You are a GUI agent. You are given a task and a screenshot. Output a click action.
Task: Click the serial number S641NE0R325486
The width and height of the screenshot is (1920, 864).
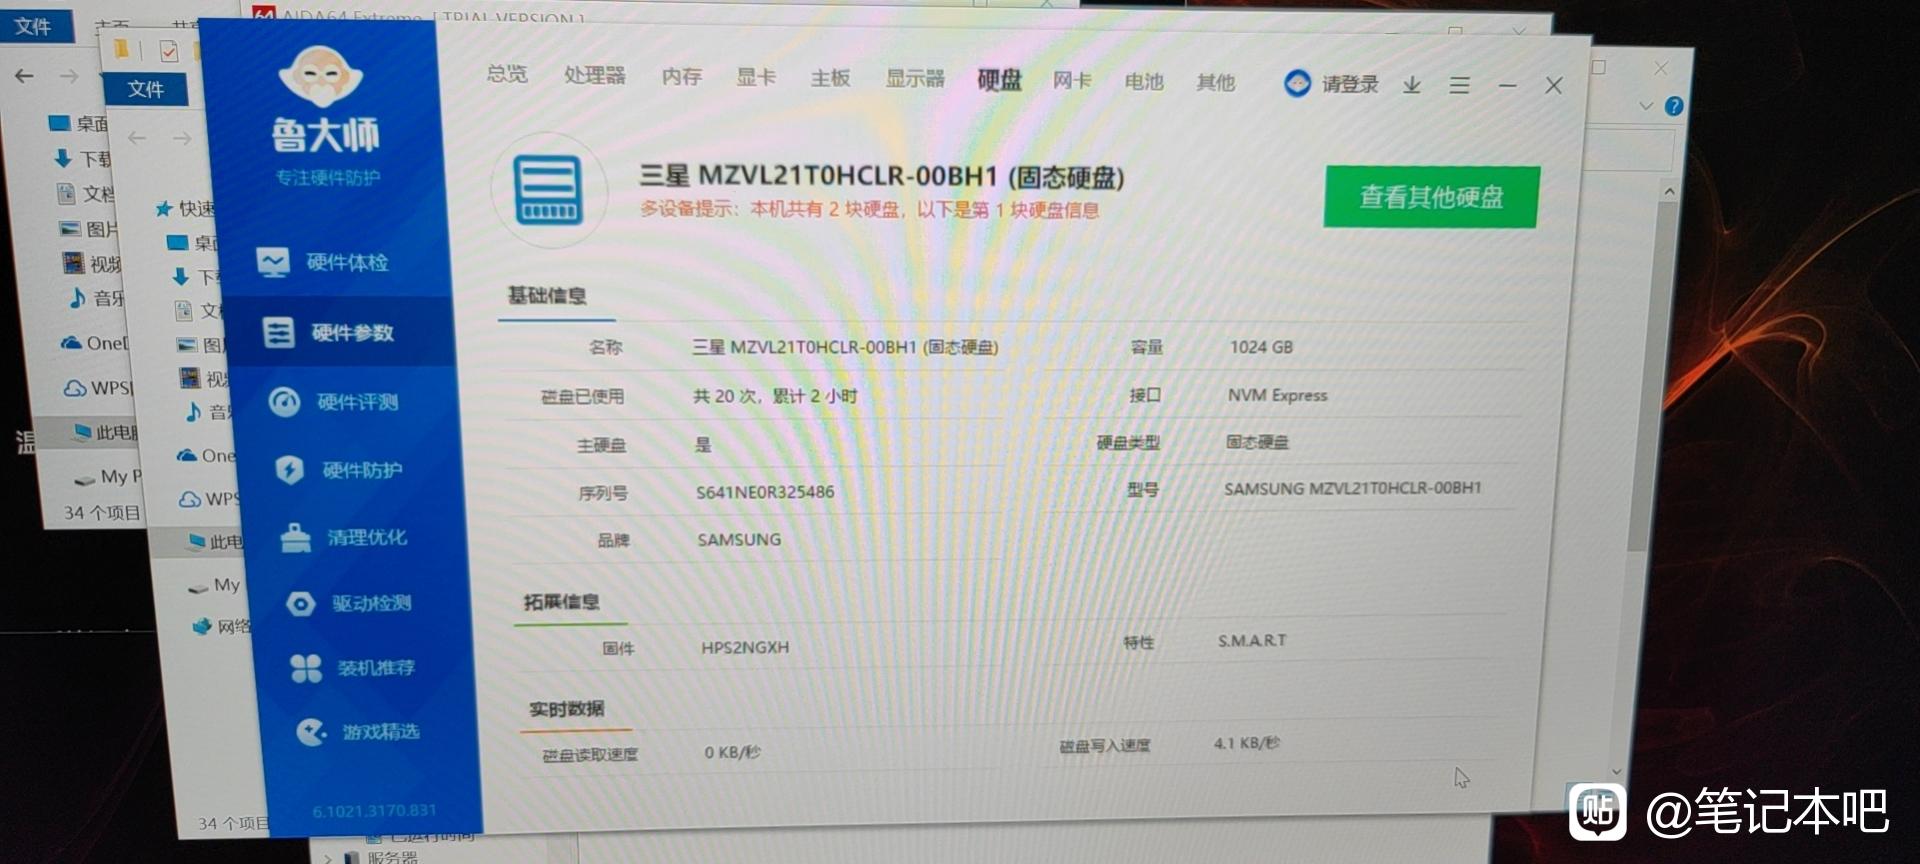pos(765,492)
